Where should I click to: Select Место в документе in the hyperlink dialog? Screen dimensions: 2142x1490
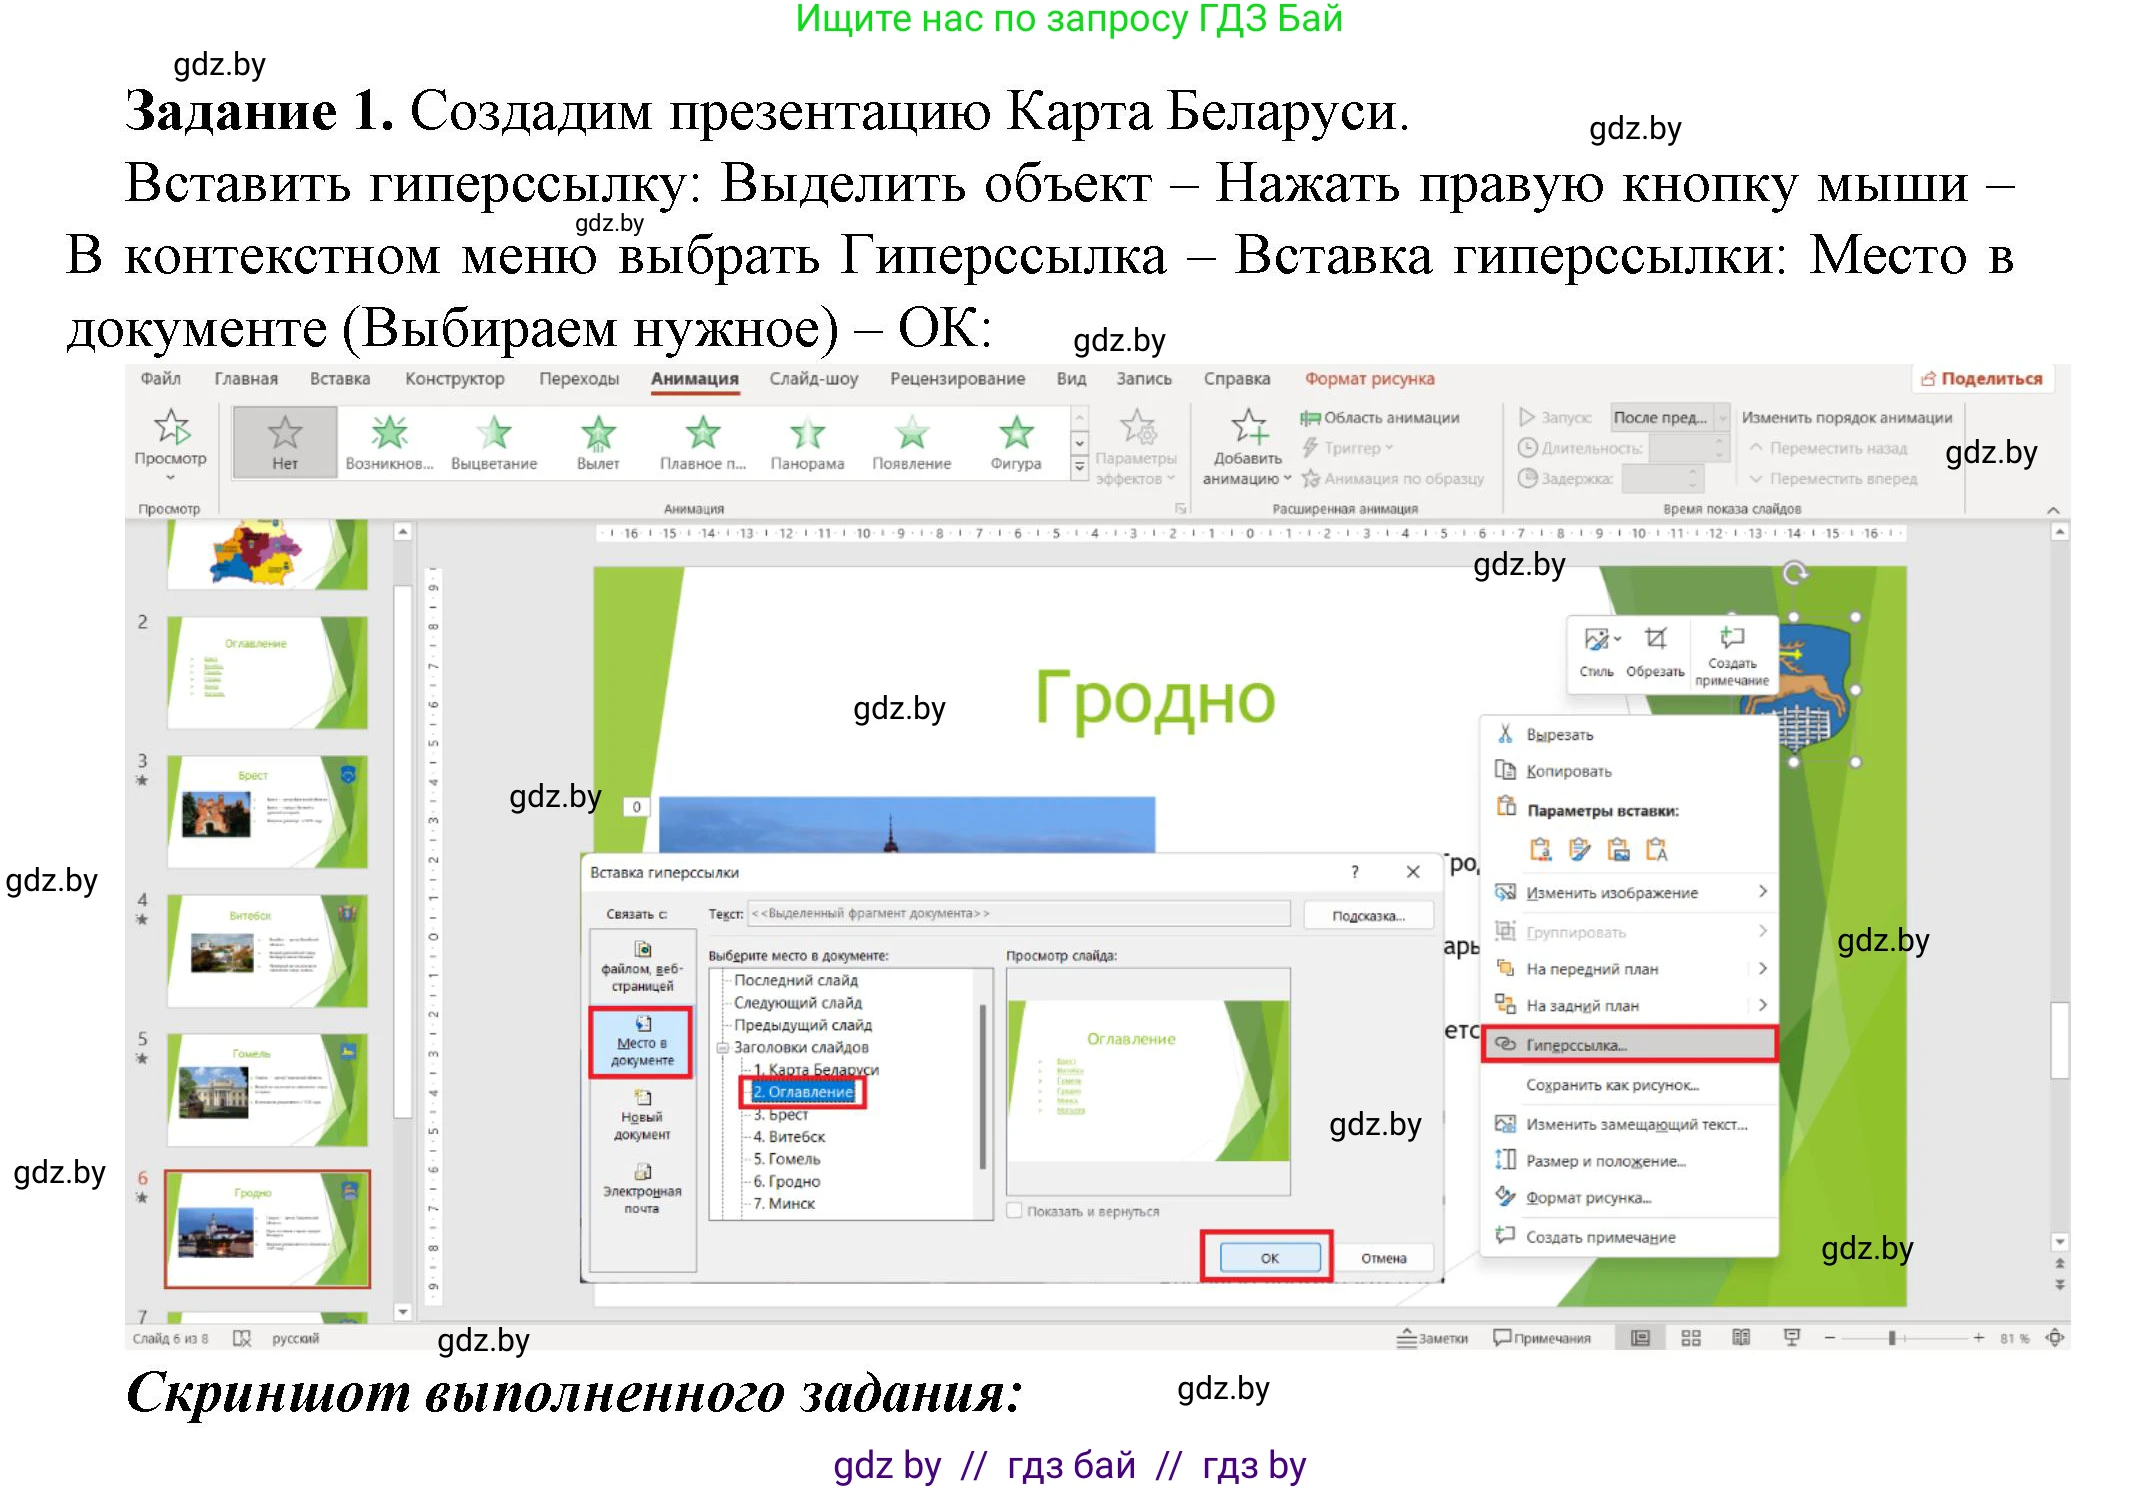(641, 1043)
